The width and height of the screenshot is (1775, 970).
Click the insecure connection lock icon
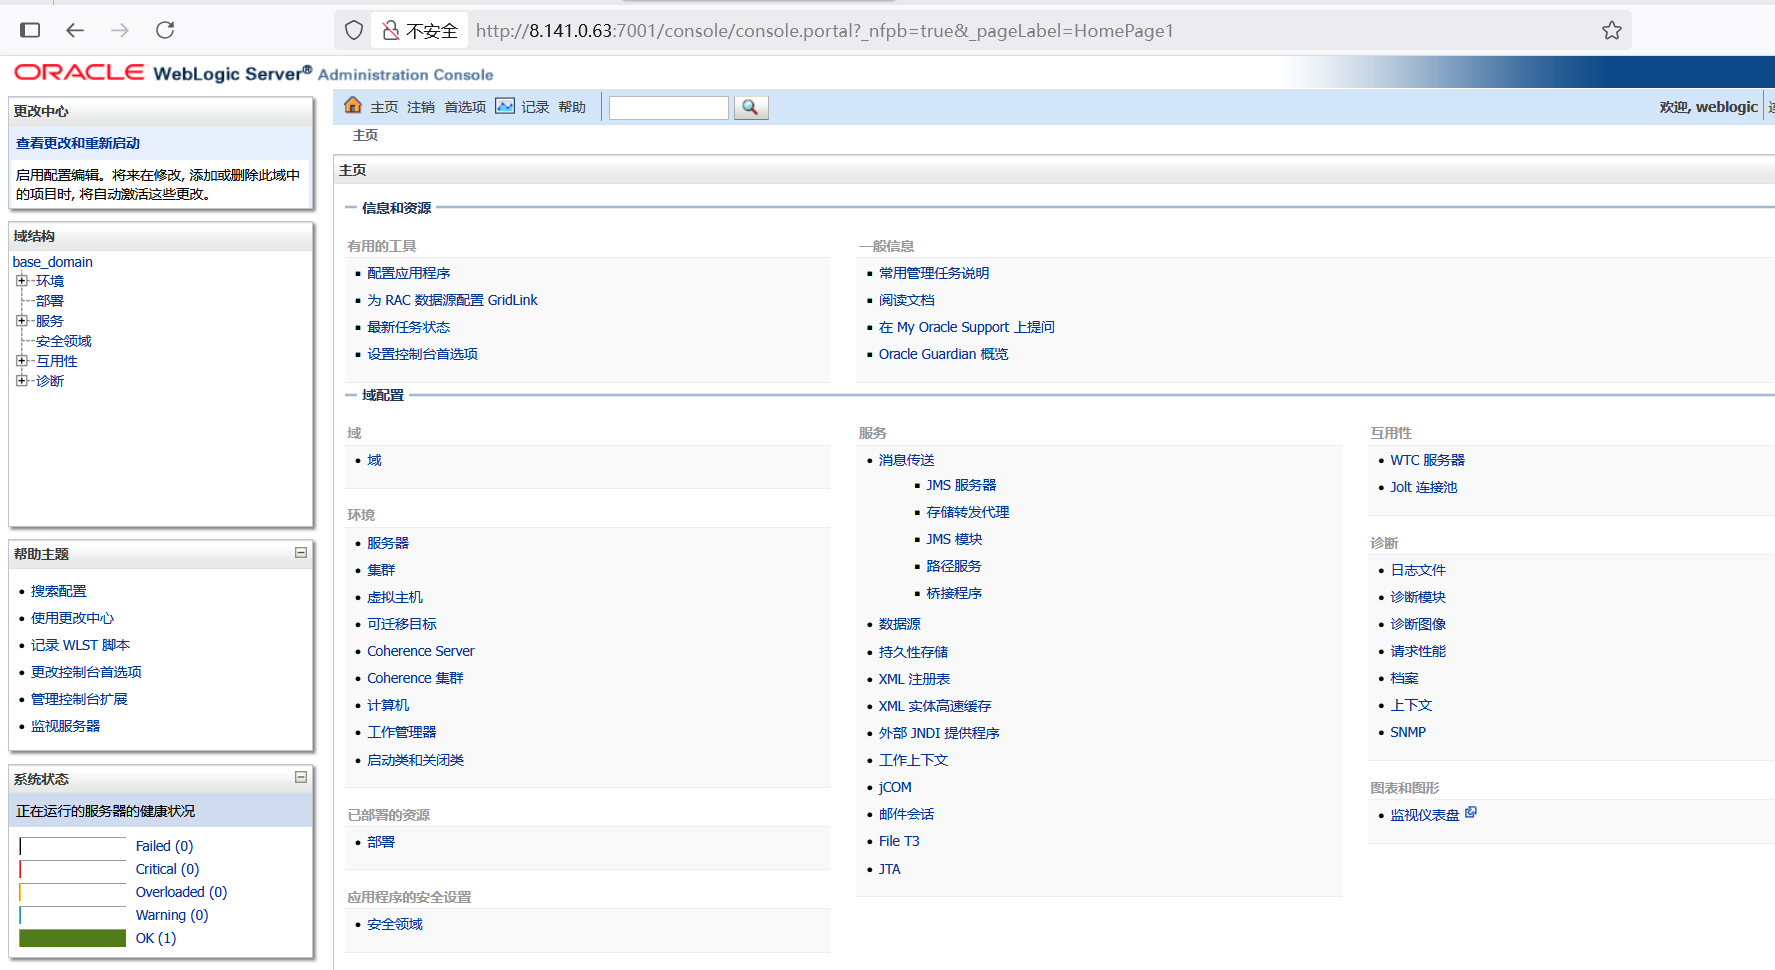click(391, 31)
